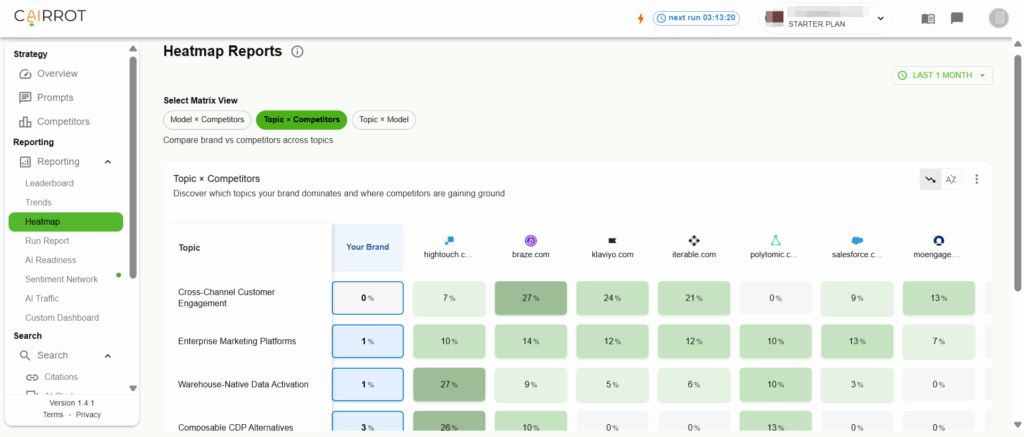This screenshot has height=437, width=1024.
Task: Open the three-dot card options menu
Action: [977, 179]
